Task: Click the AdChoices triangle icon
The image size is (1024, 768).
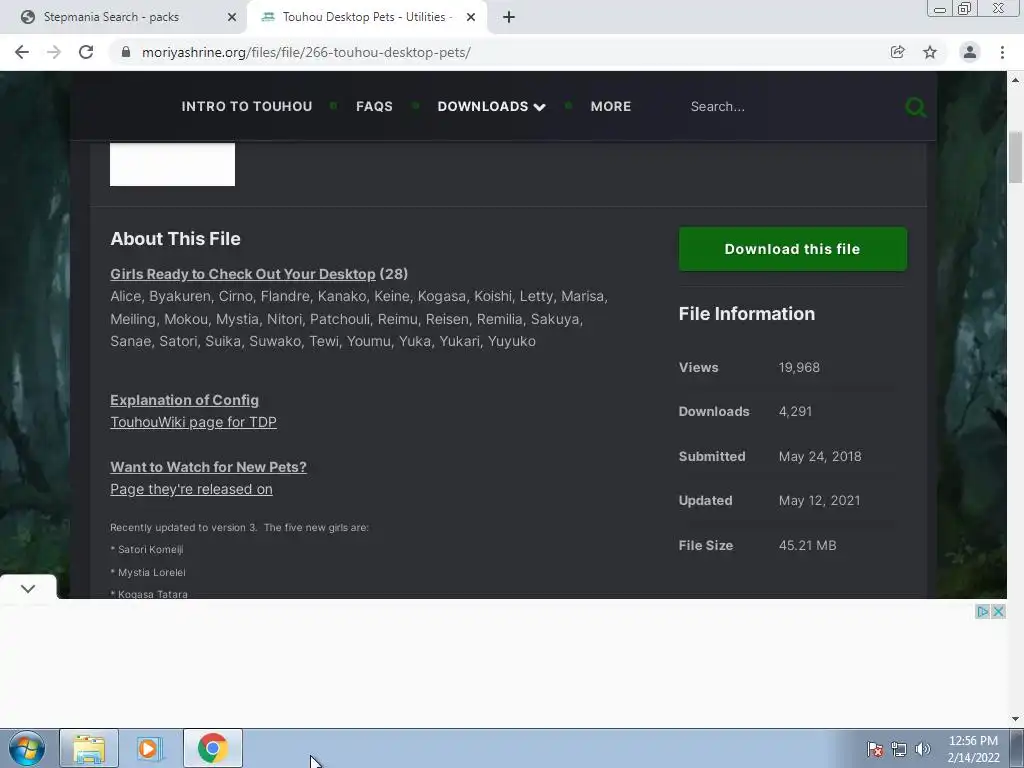Action: pos(982,611)
